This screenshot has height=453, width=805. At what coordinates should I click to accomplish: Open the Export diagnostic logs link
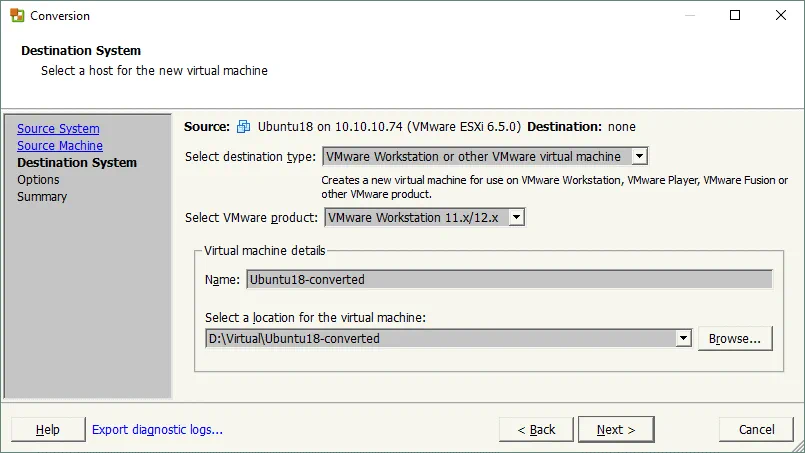(x=157, y=430)
